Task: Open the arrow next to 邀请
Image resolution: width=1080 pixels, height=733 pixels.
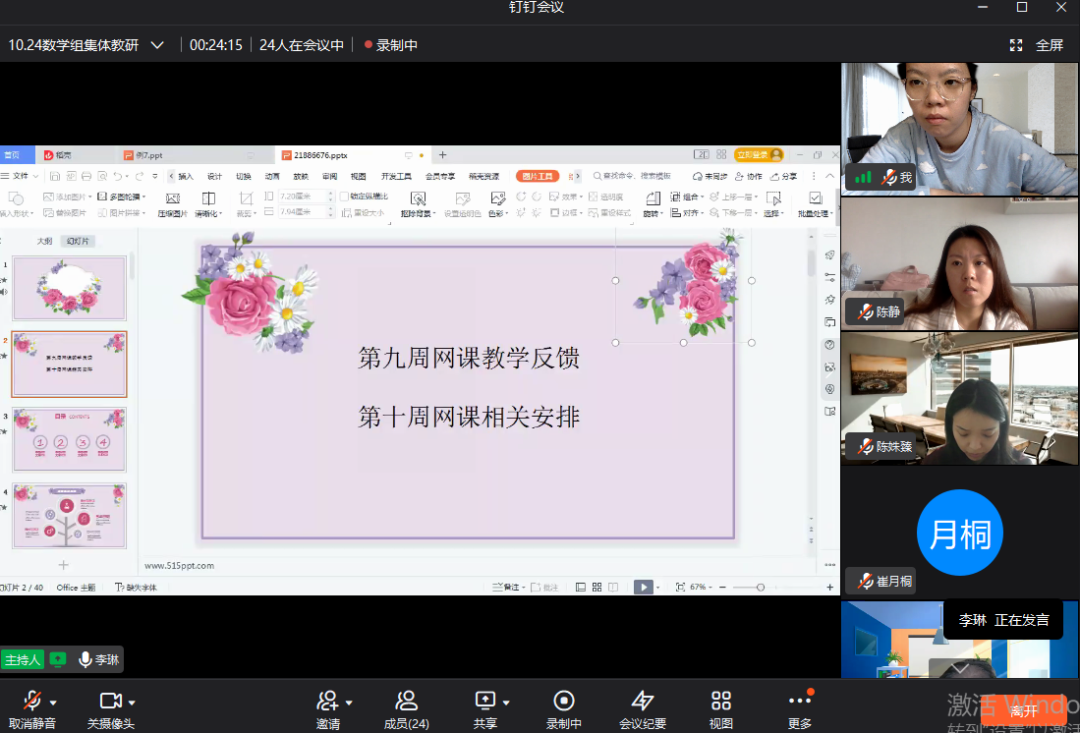Action: (x=348, y=702)
